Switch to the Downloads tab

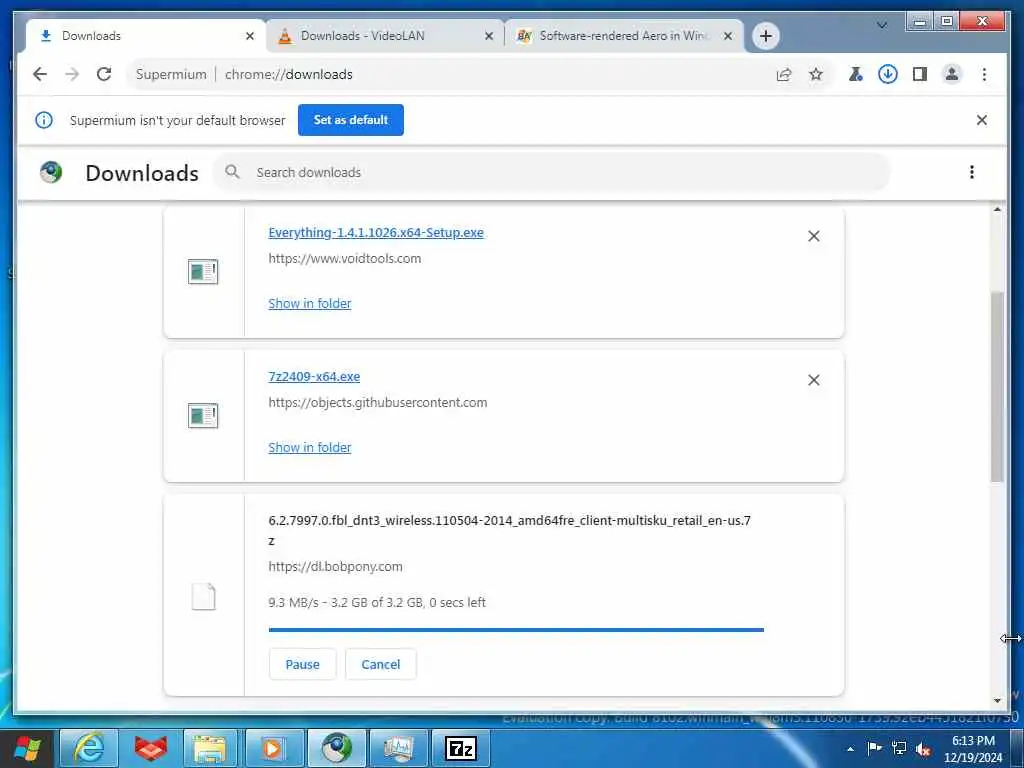(x=146, y=36)
